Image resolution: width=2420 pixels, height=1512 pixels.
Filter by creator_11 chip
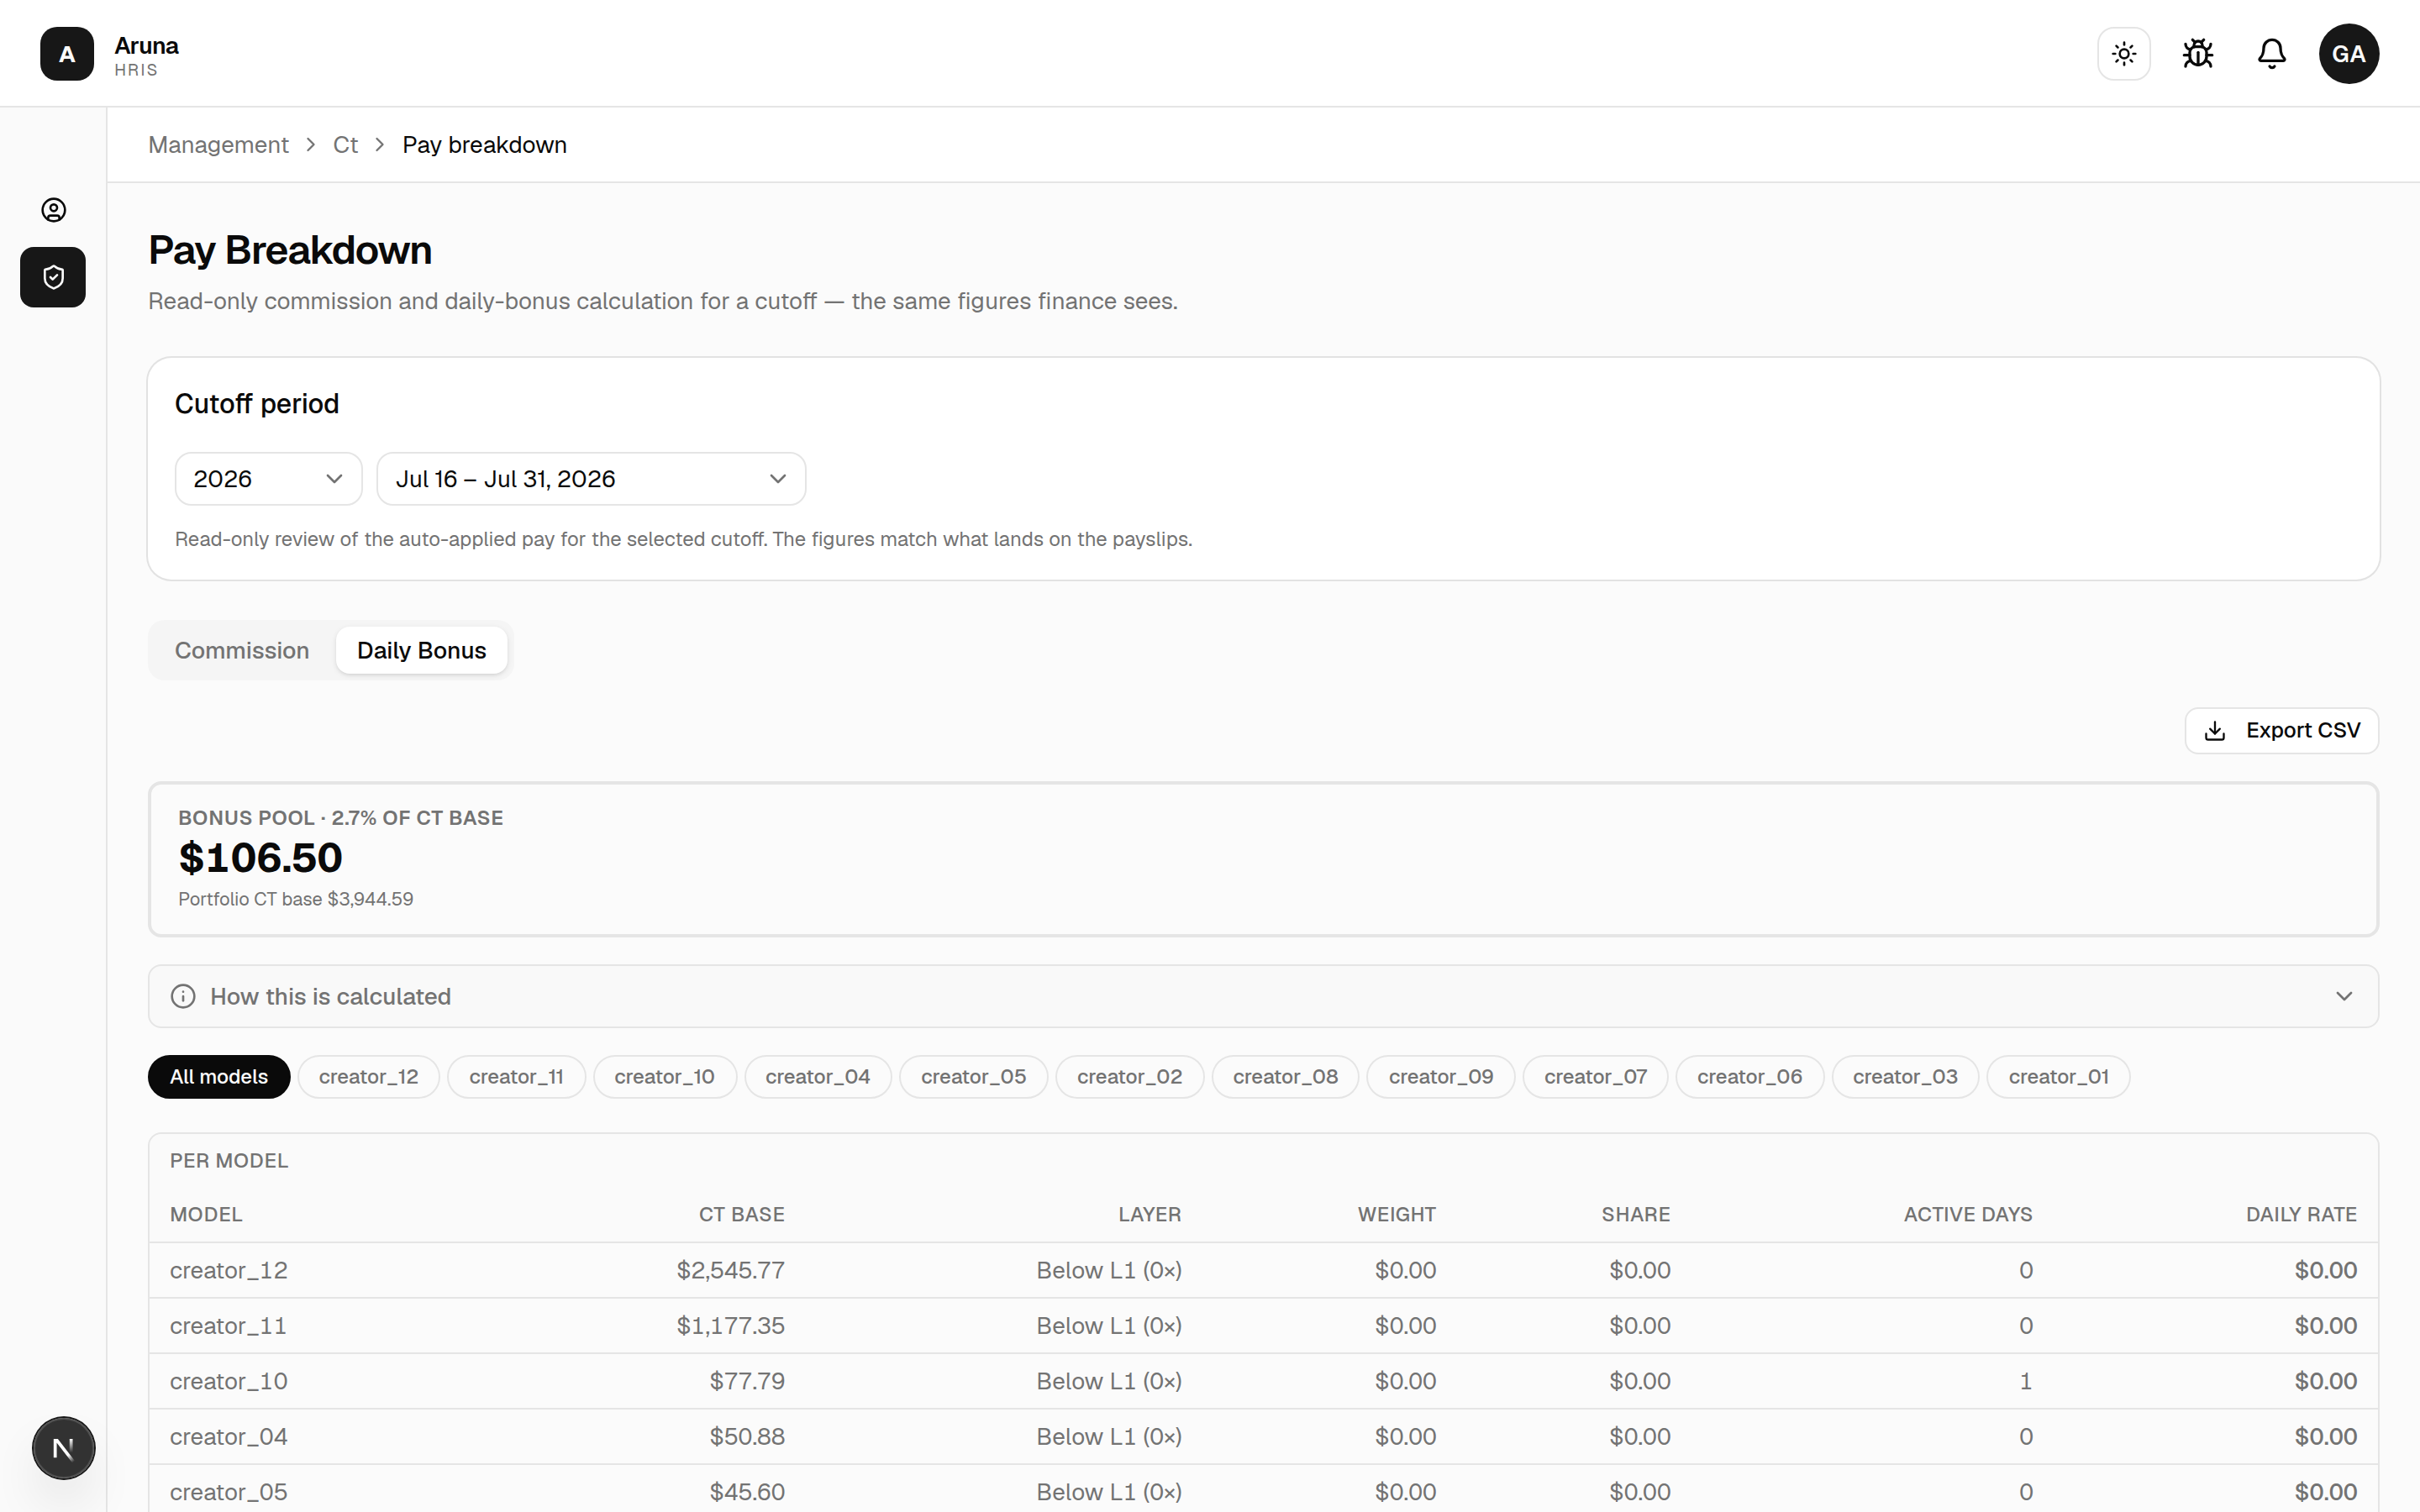coord(516,1077)
